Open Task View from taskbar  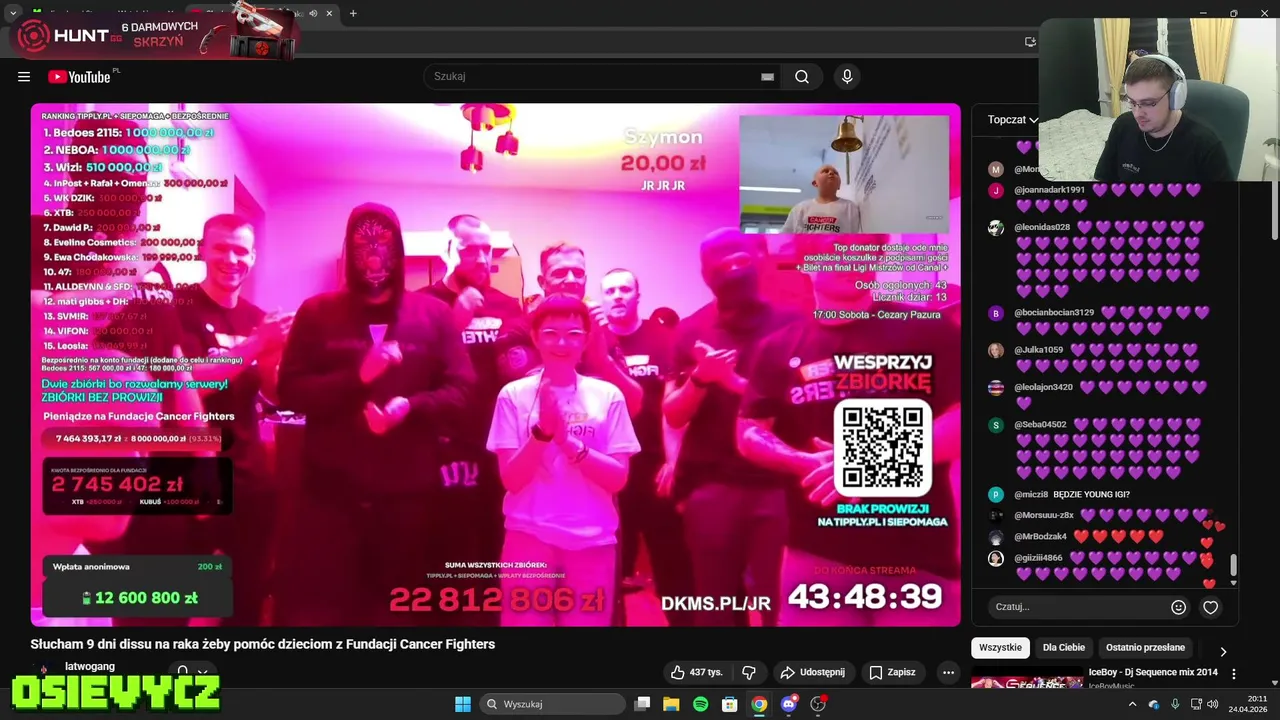pos(643,704)
